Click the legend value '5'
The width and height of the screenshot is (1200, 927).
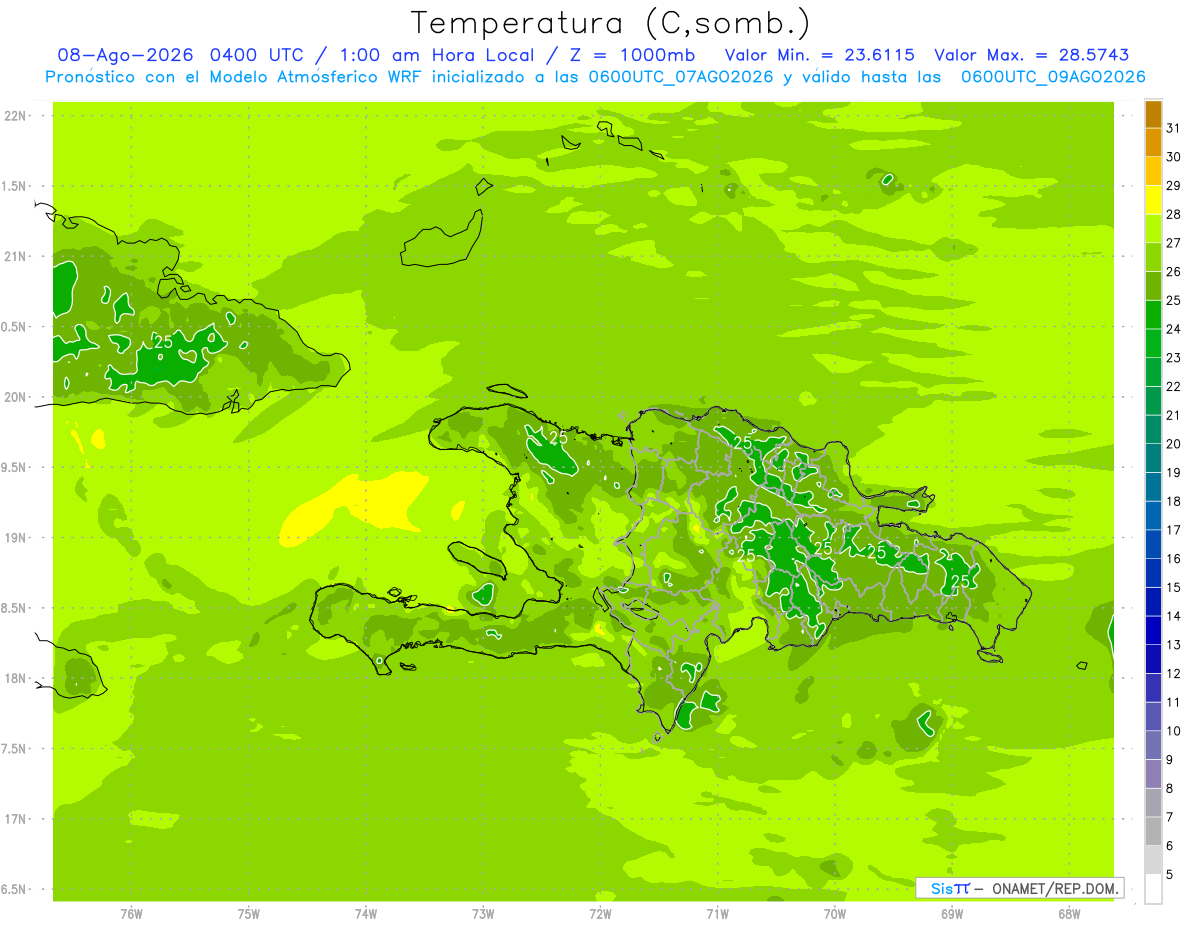pos(1169,874)
